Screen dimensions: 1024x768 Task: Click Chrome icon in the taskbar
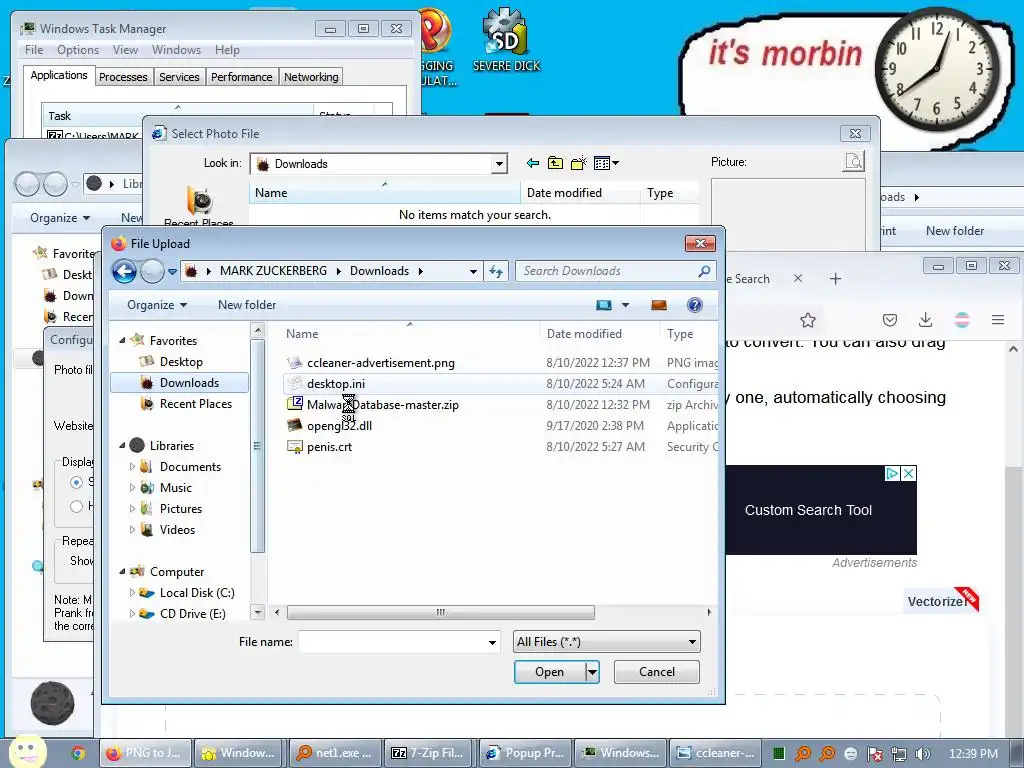[x=78, y=753]
